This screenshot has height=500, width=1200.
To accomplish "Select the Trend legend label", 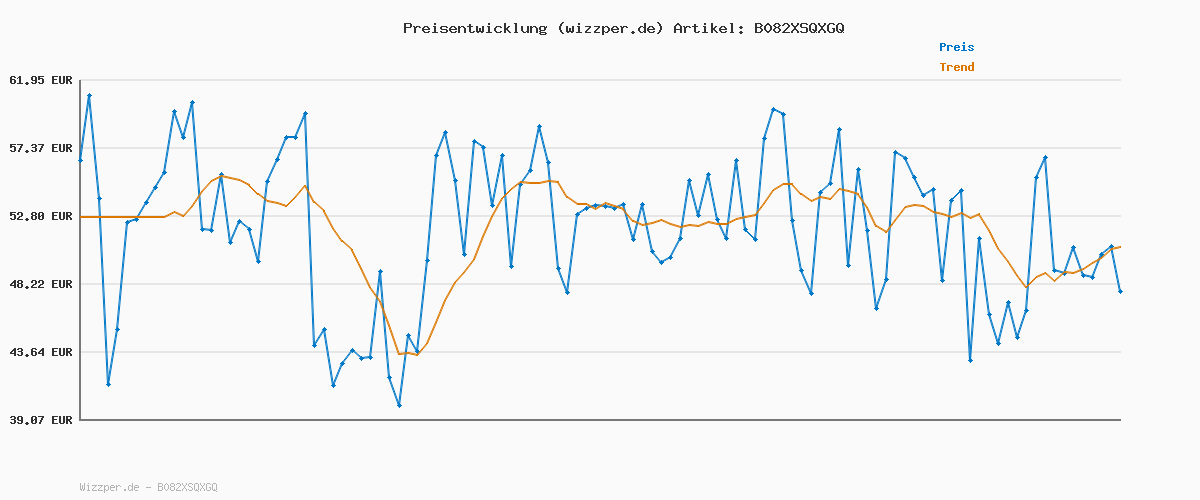I will click(956, 67).
